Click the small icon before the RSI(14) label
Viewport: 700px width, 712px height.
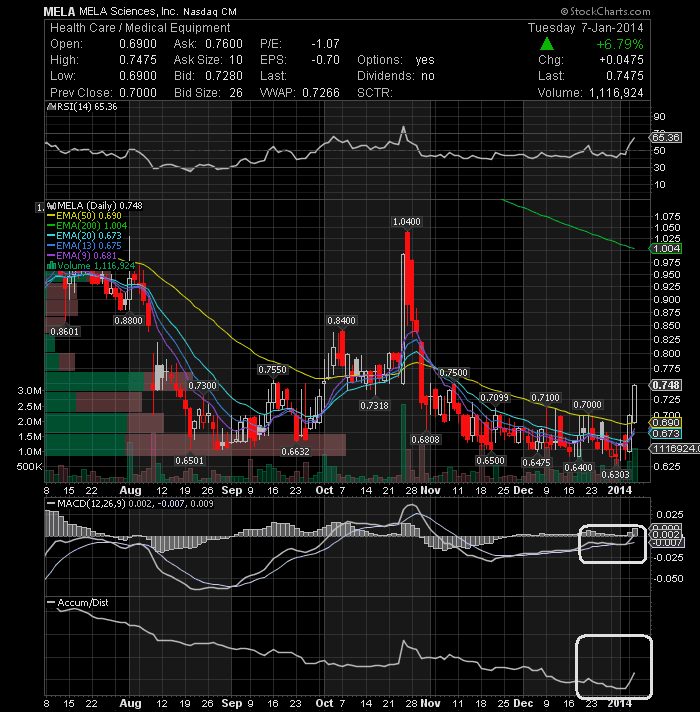(52, 107)
